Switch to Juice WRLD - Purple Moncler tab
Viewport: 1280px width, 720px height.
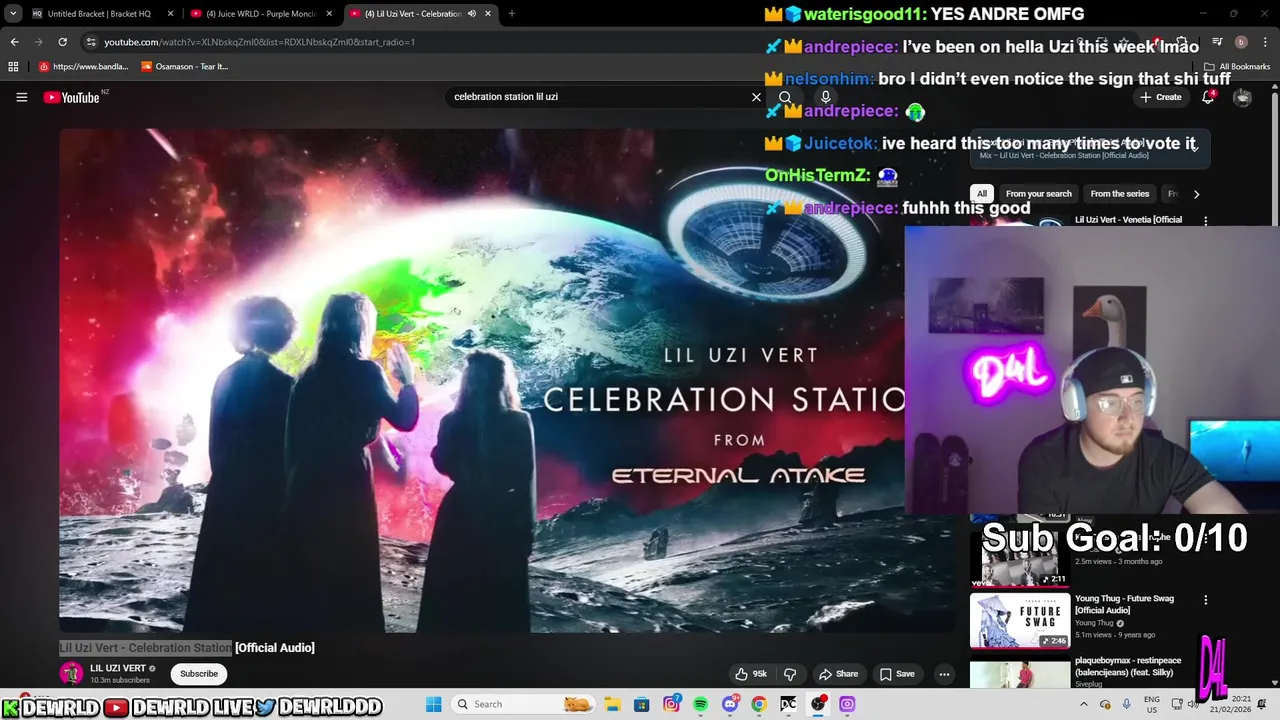(260, 14)
